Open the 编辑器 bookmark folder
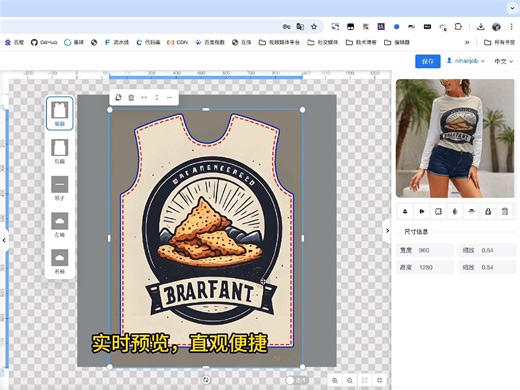 click(x=397, y=42)
